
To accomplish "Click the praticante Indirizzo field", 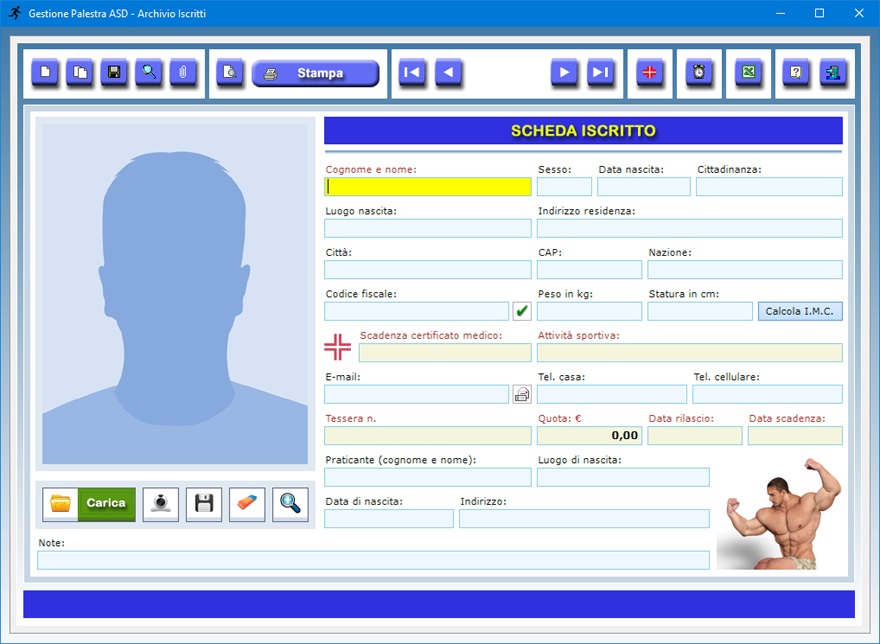I will coord(584,519).
